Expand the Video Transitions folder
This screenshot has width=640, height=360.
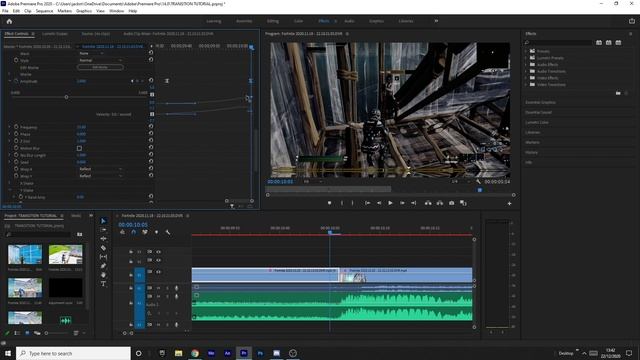click(526, 84)
